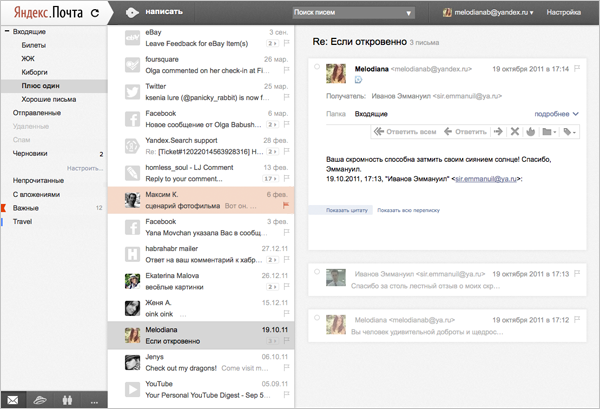Delete letter with X icon in toolbar
The width and height of the screenshot is (600, 409).
(515, 132)
